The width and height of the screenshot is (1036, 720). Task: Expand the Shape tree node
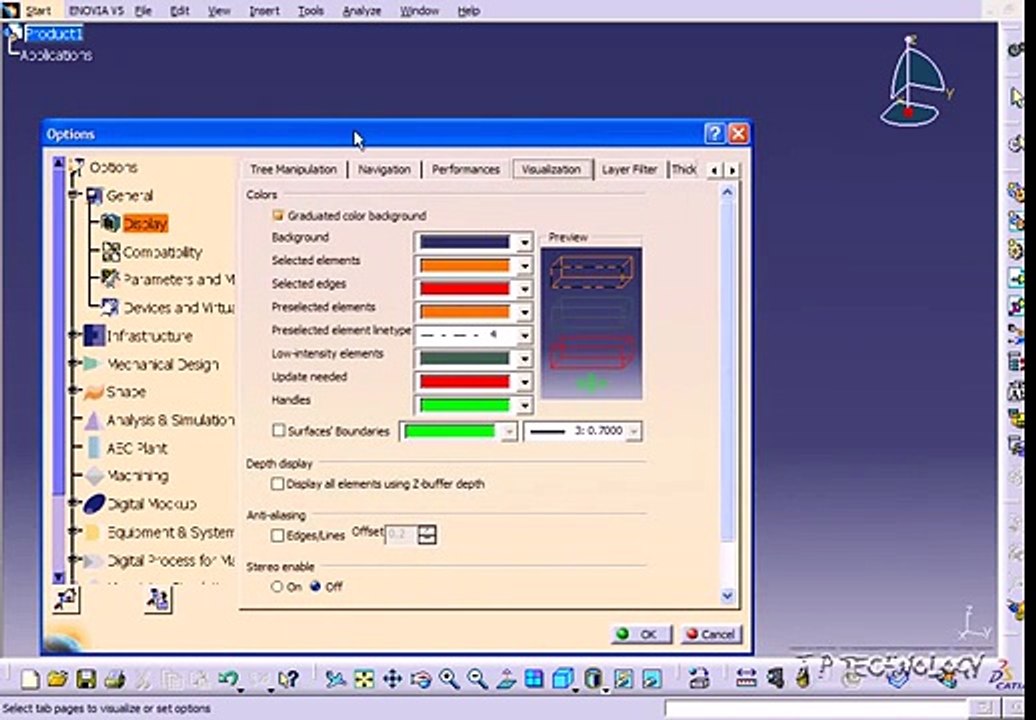pyautogui.click(x=73, y=392)
